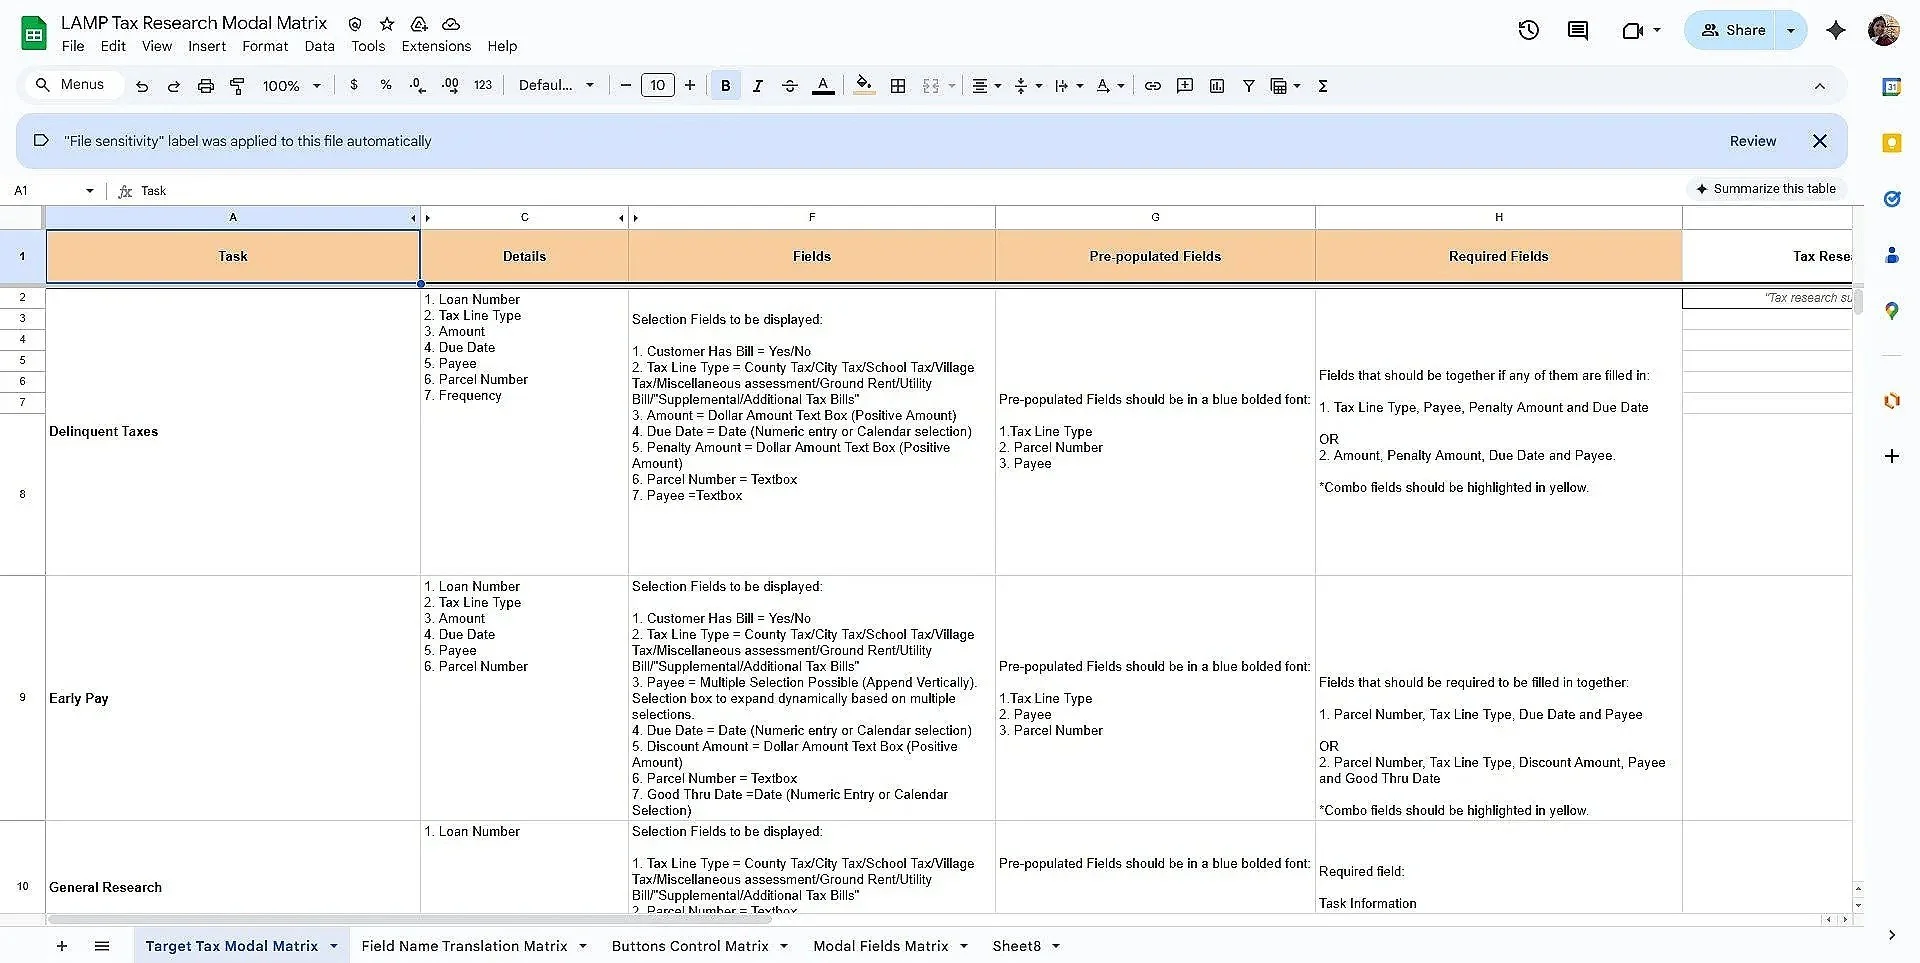The image size is (1920, 963).
Task: Open Contacts side panel
Action: coord(1891,255)
